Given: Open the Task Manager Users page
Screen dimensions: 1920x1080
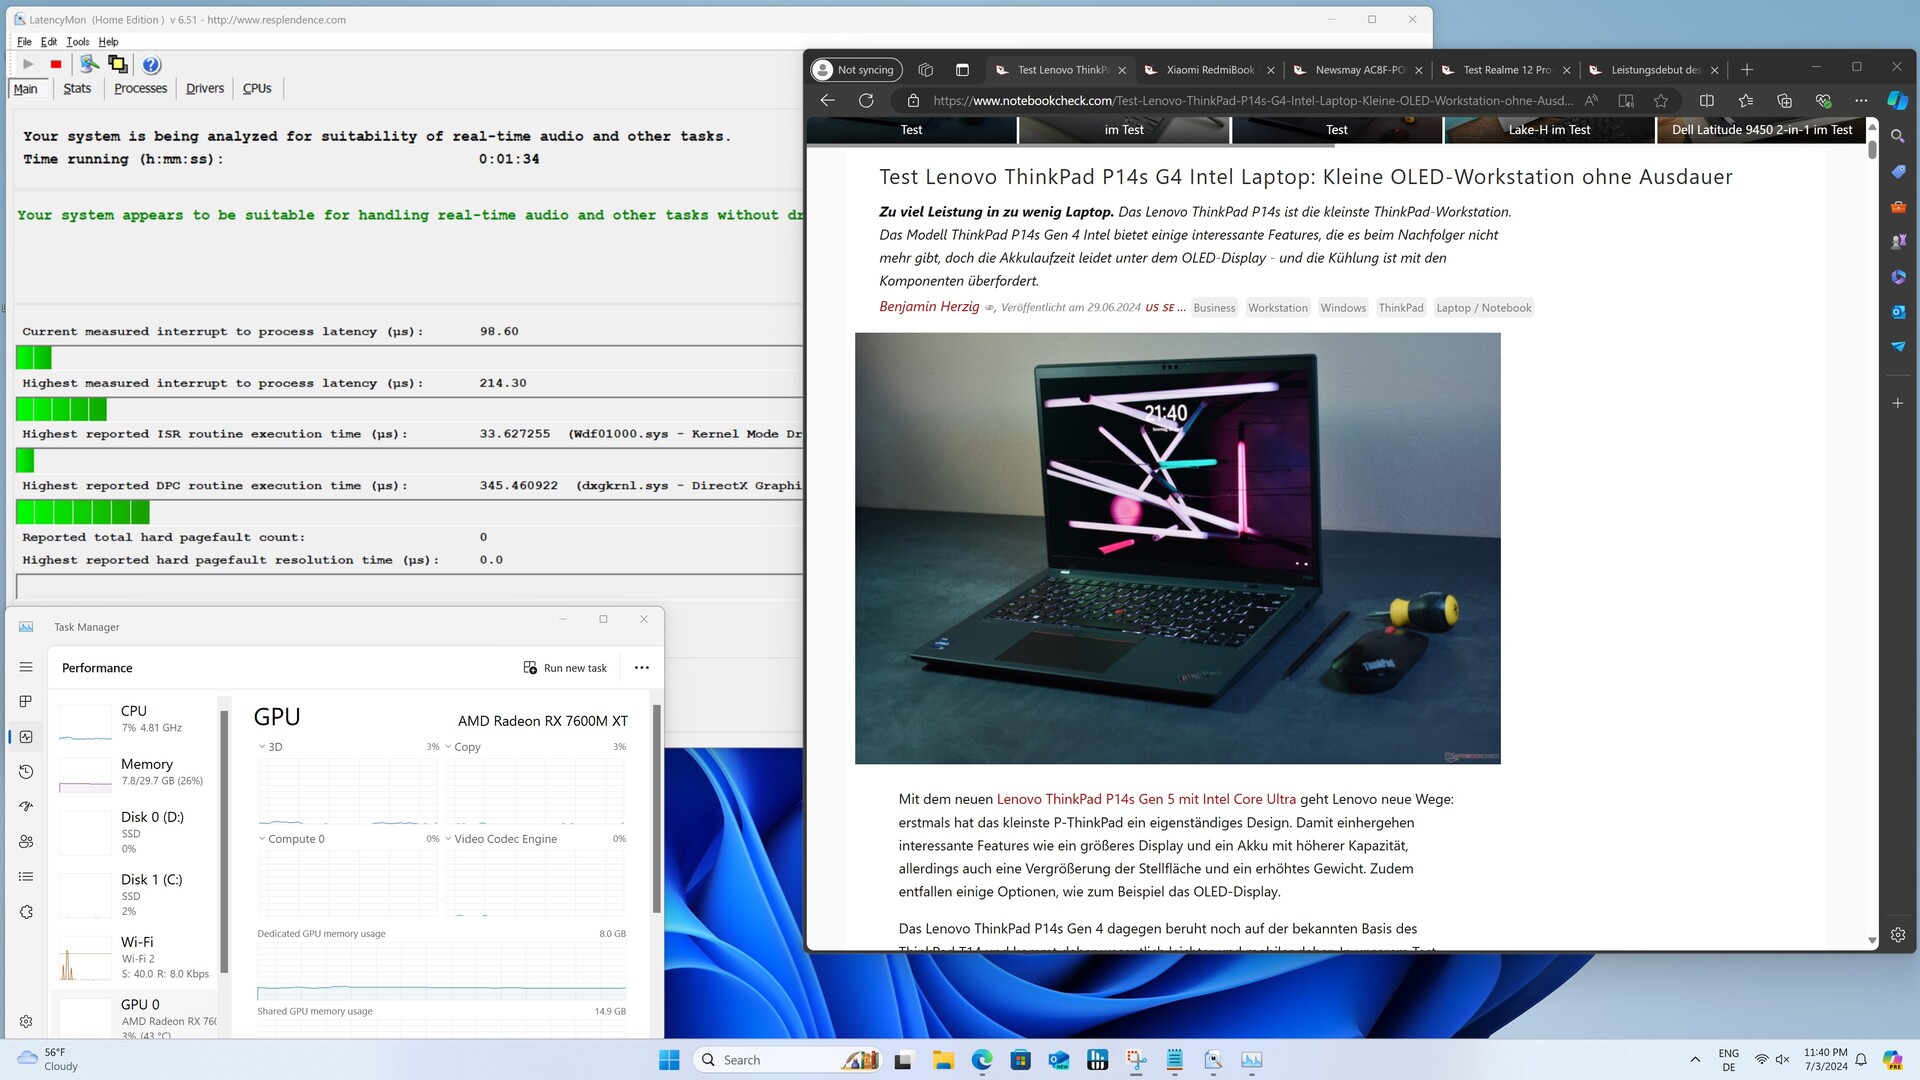Looking at the screenshot, I should click(x=26, y=842).
